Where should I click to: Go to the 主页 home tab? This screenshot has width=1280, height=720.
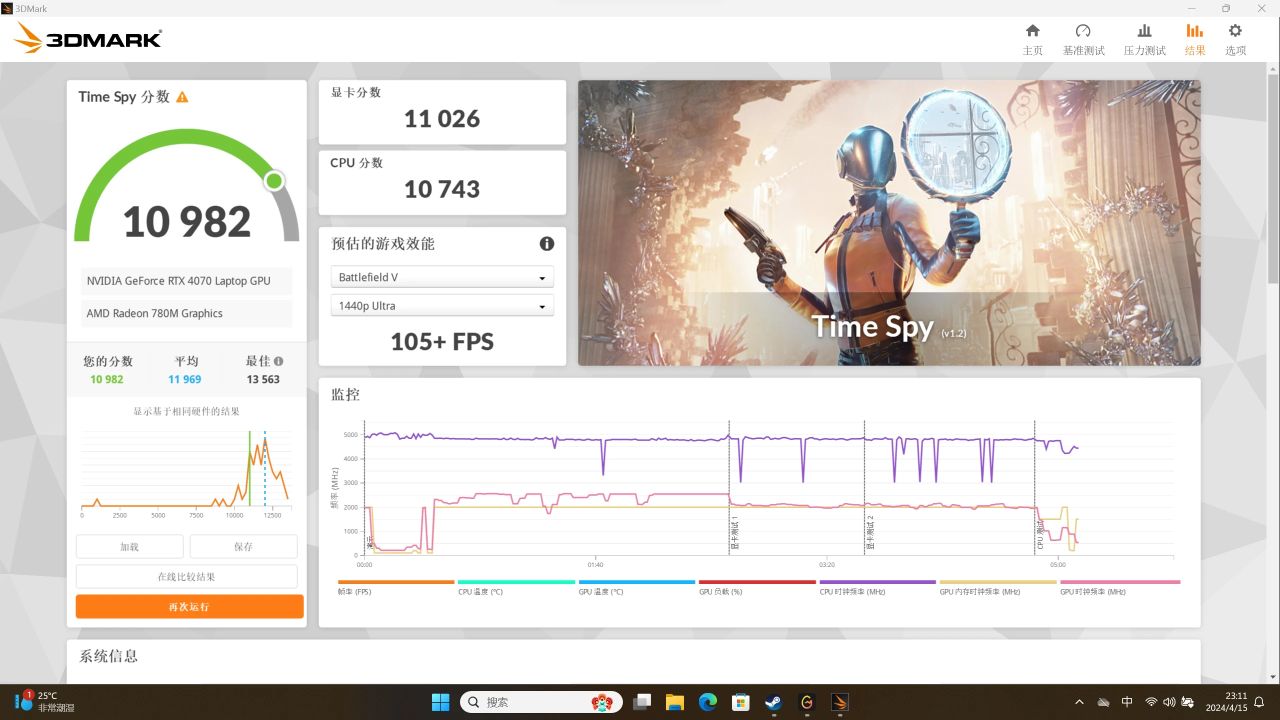pos(1033,39)
